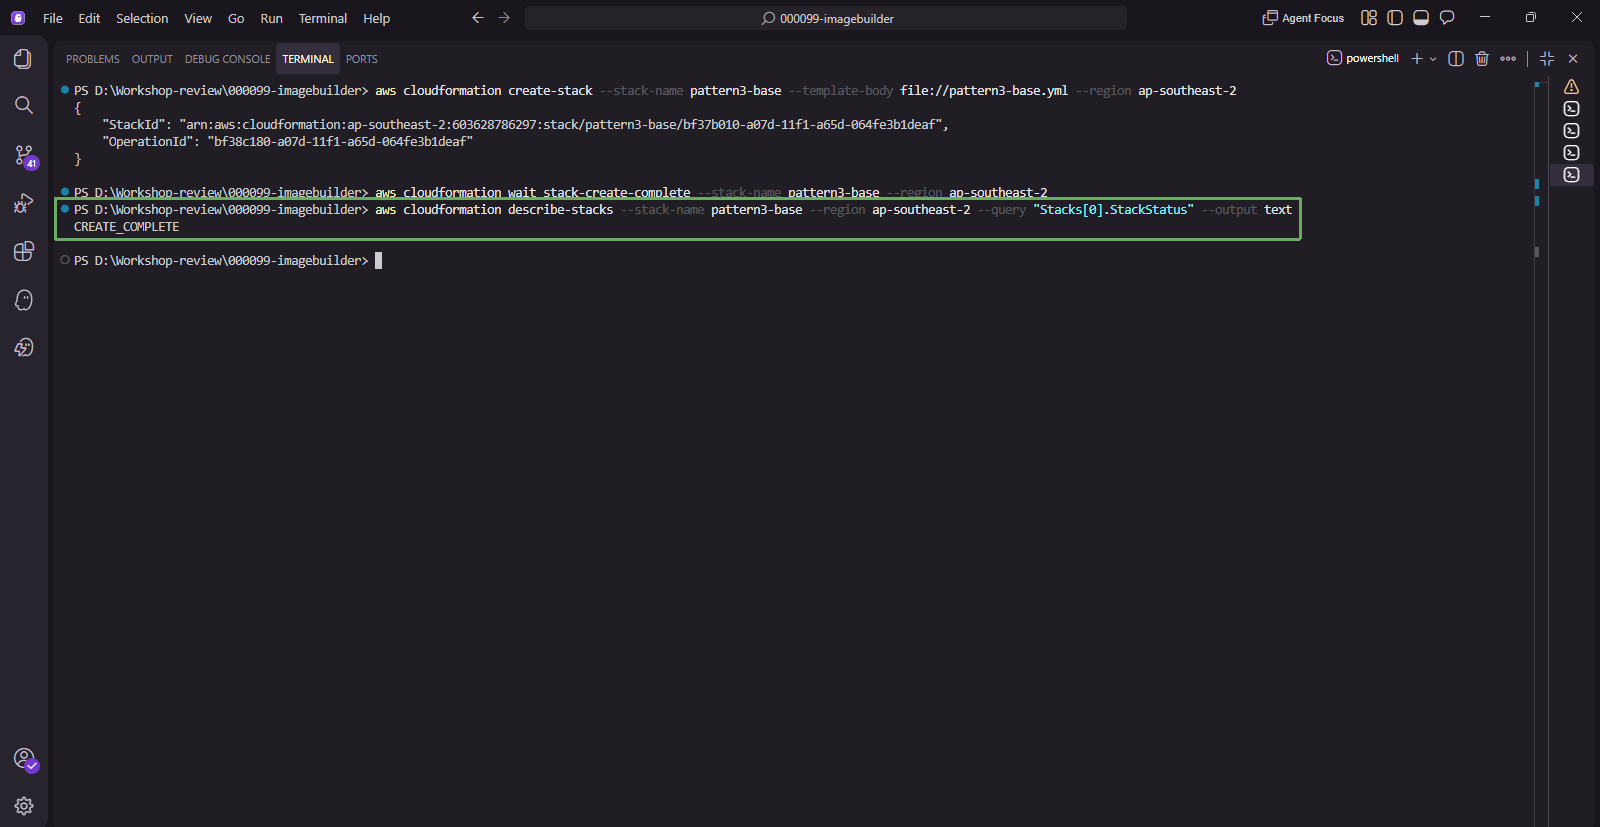Open the Go menu

(x=236, y=18)
